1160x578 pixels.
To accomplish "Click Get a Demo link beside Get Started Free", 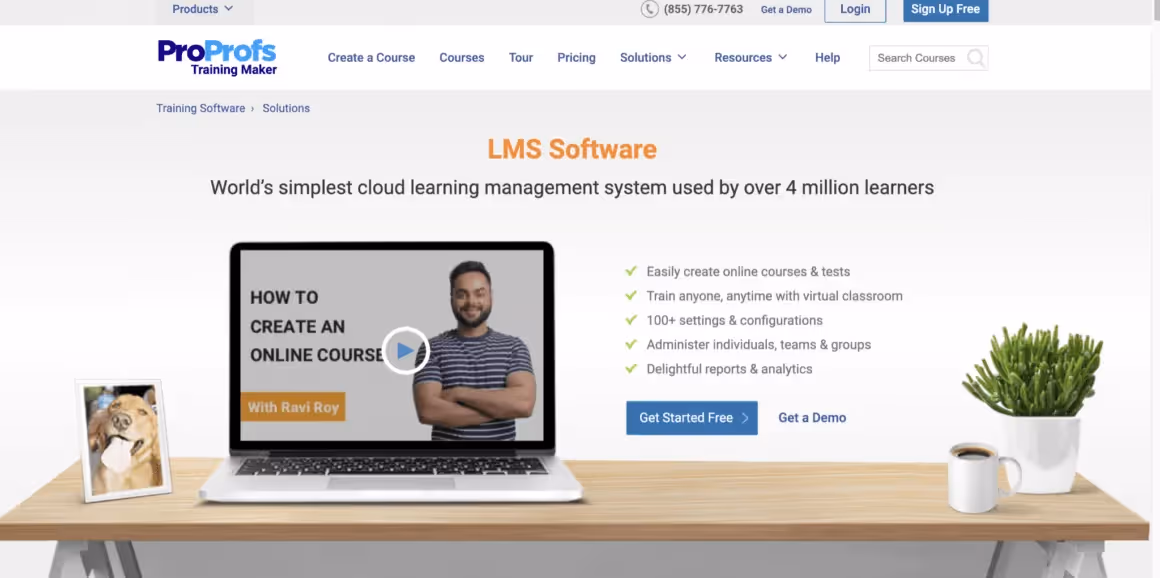I will coord(812,418).
